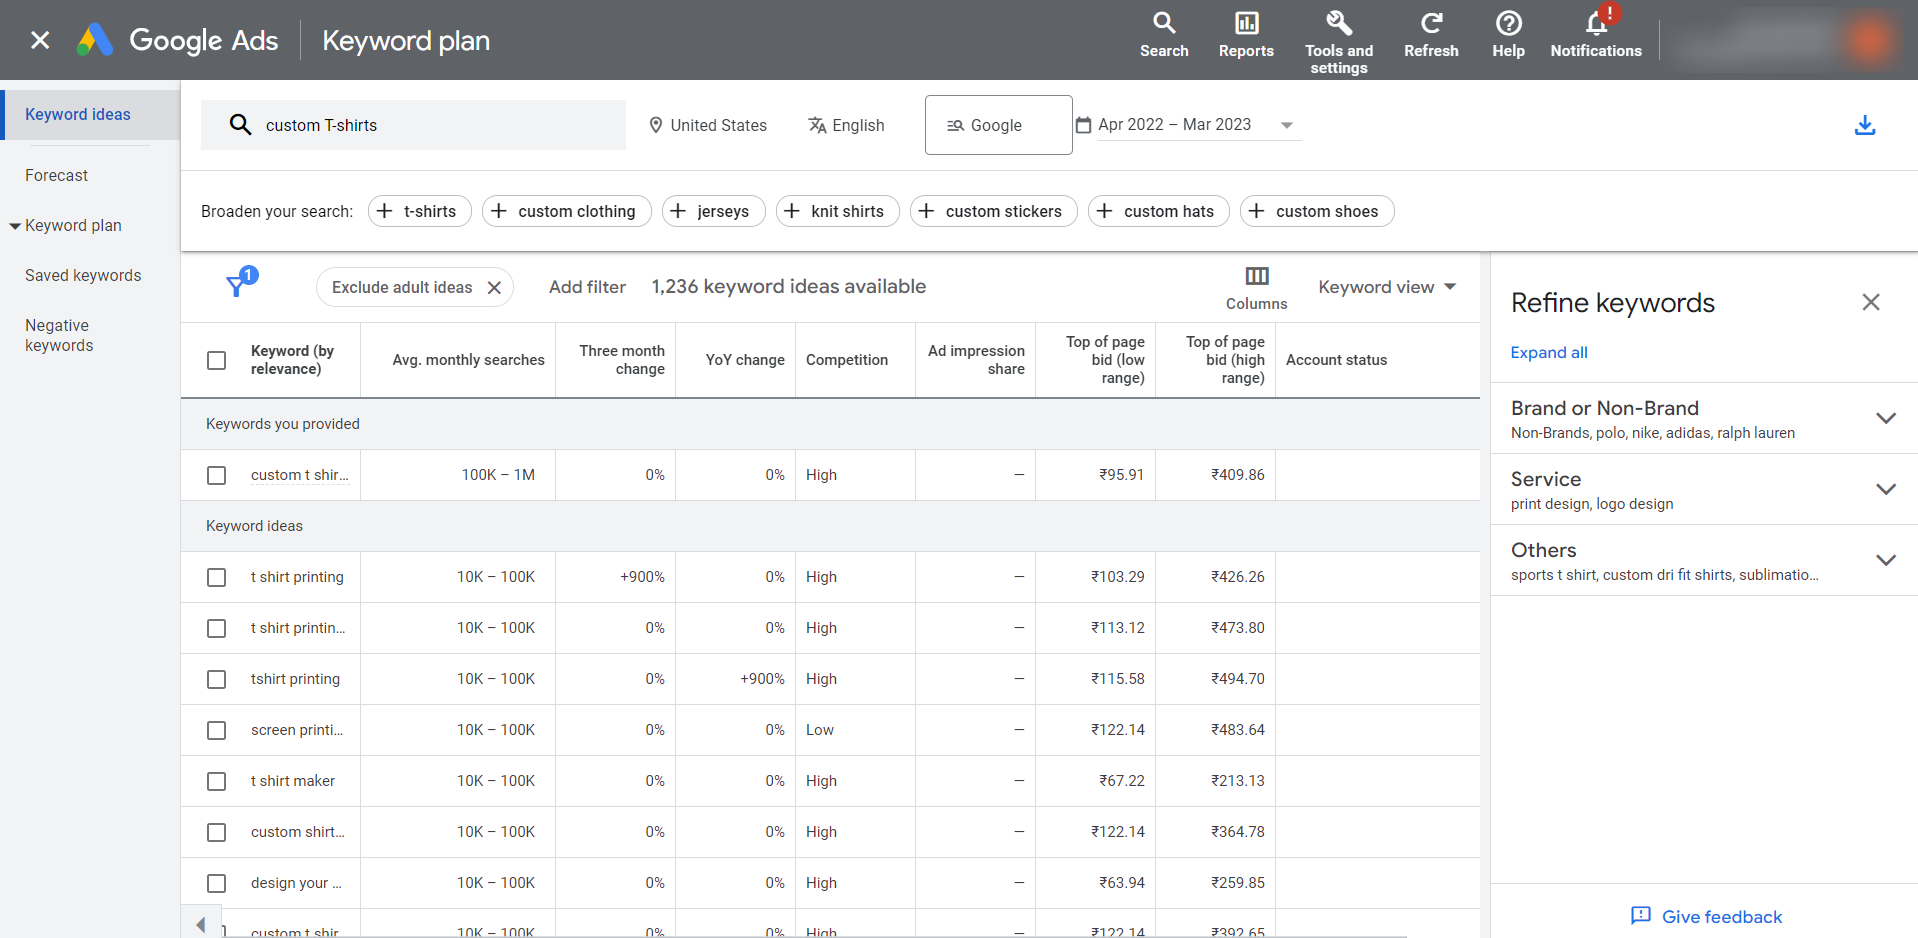Add 'jerseys' to broaden search
Viewport: 1918px width, 938px height.
pyautogui.click(x=714, y=211)
